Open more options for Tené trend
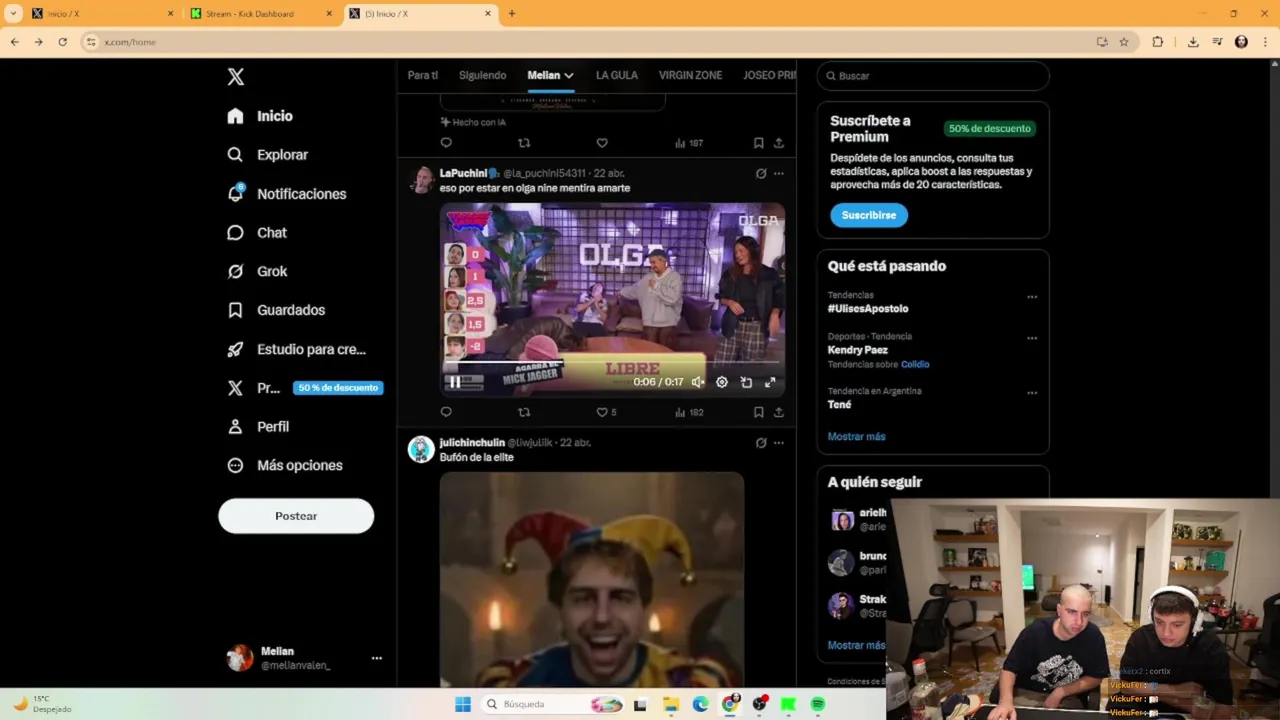The height and width of the screenshot is (720, 1280). 1032,393
